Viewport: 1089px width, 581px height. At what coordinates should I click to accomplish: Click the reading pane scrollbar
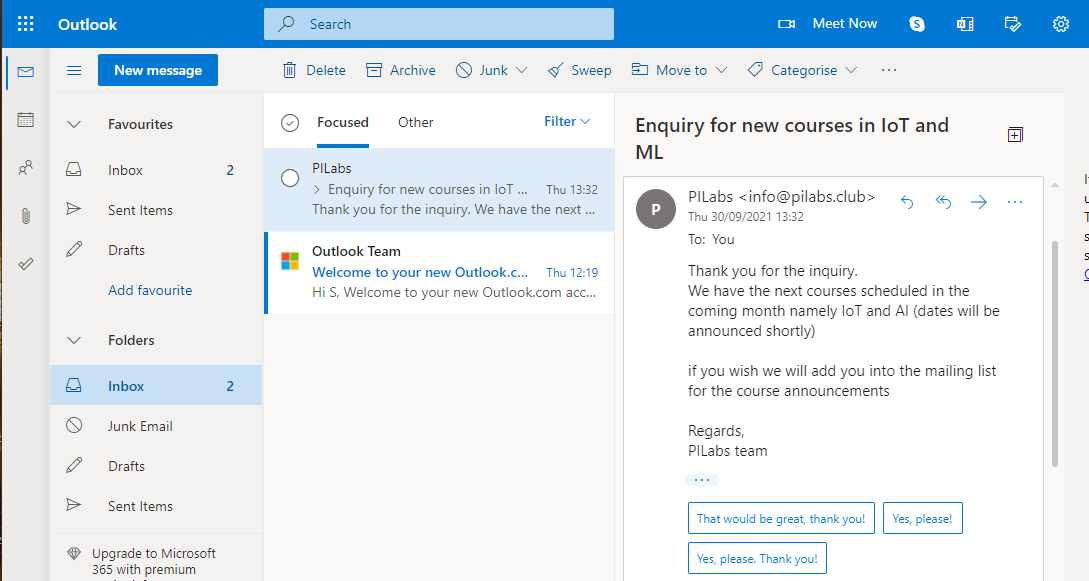1055,354
